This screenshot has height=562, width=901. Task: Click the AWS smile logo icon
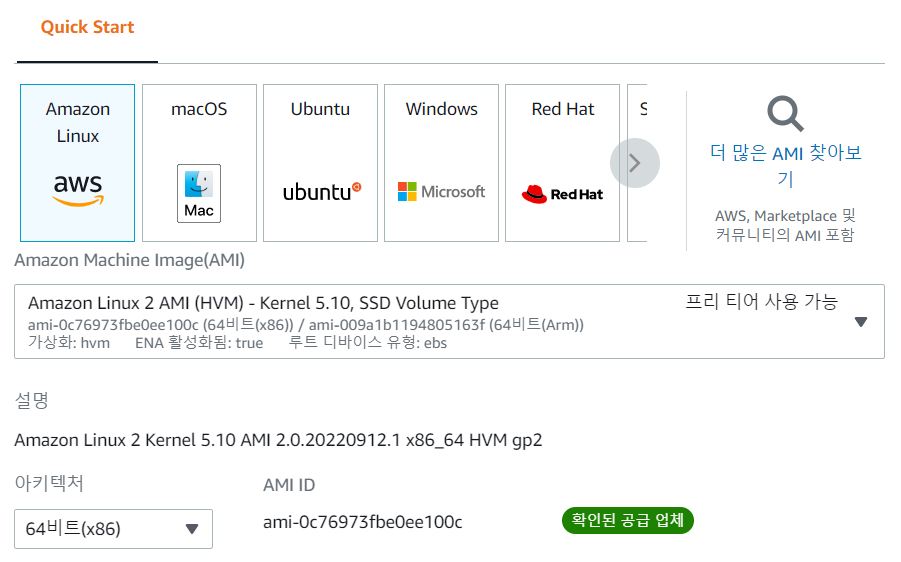(x=78, y=190)
